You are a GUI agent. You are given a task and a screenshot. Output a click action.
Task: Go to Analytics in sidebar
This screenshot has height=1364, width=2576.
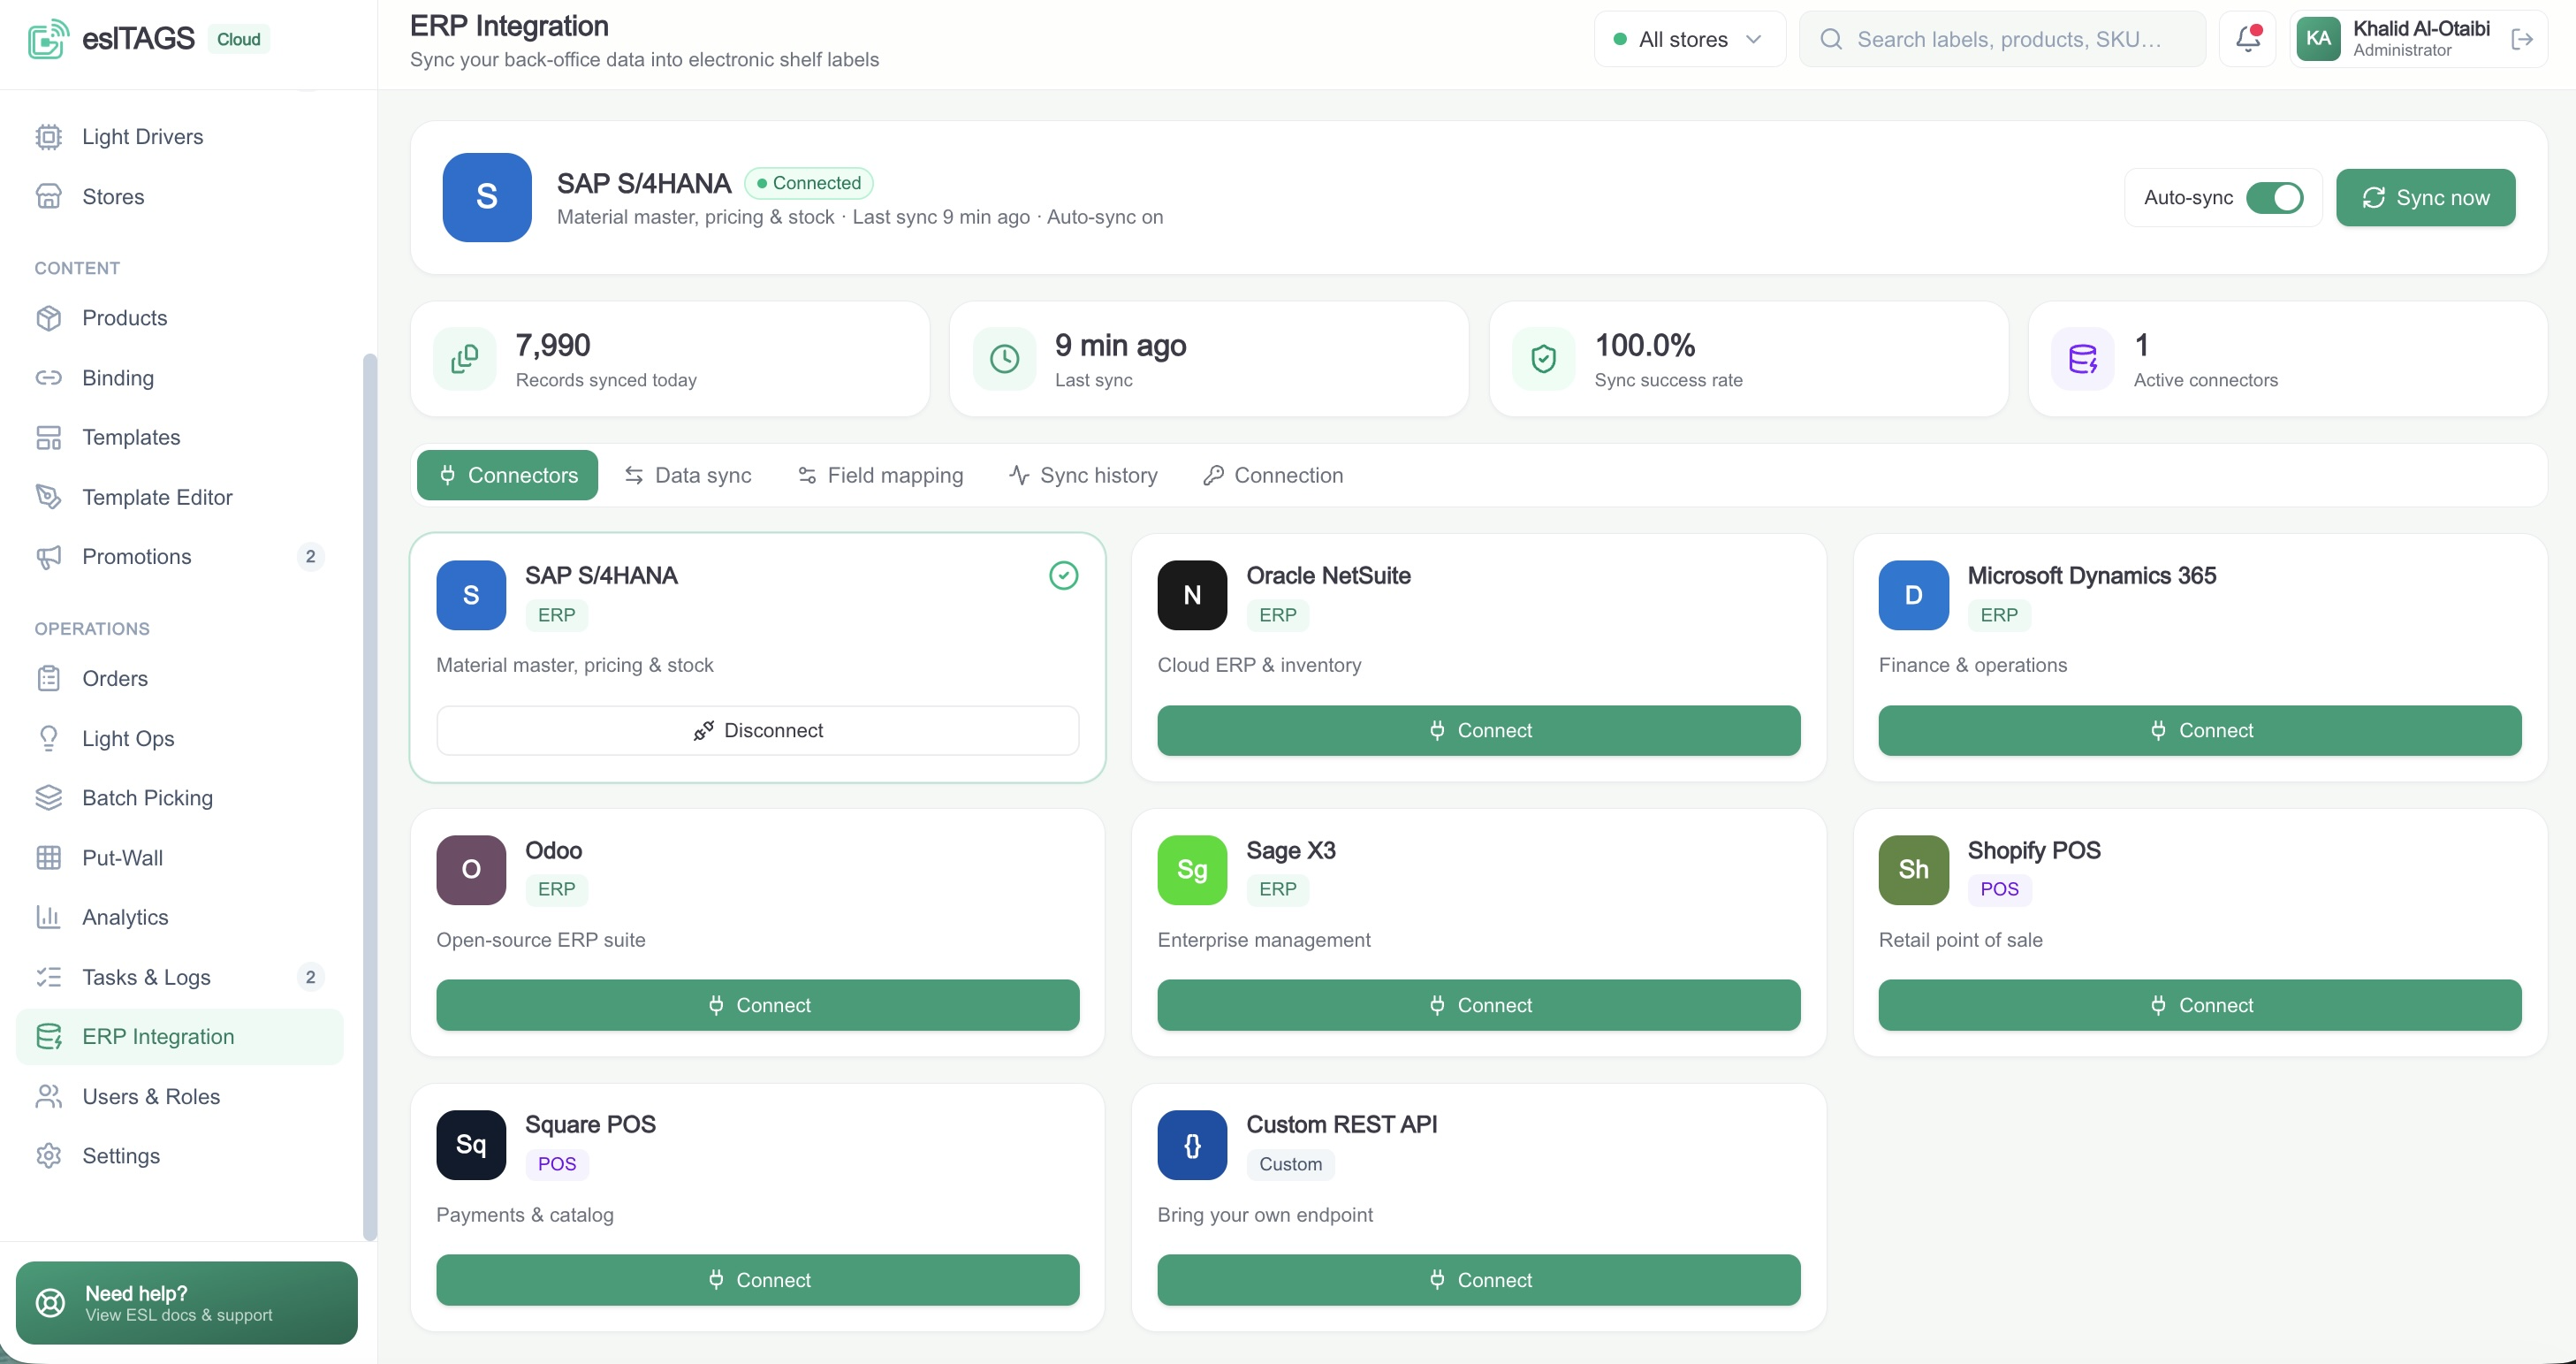pos(180,917)
